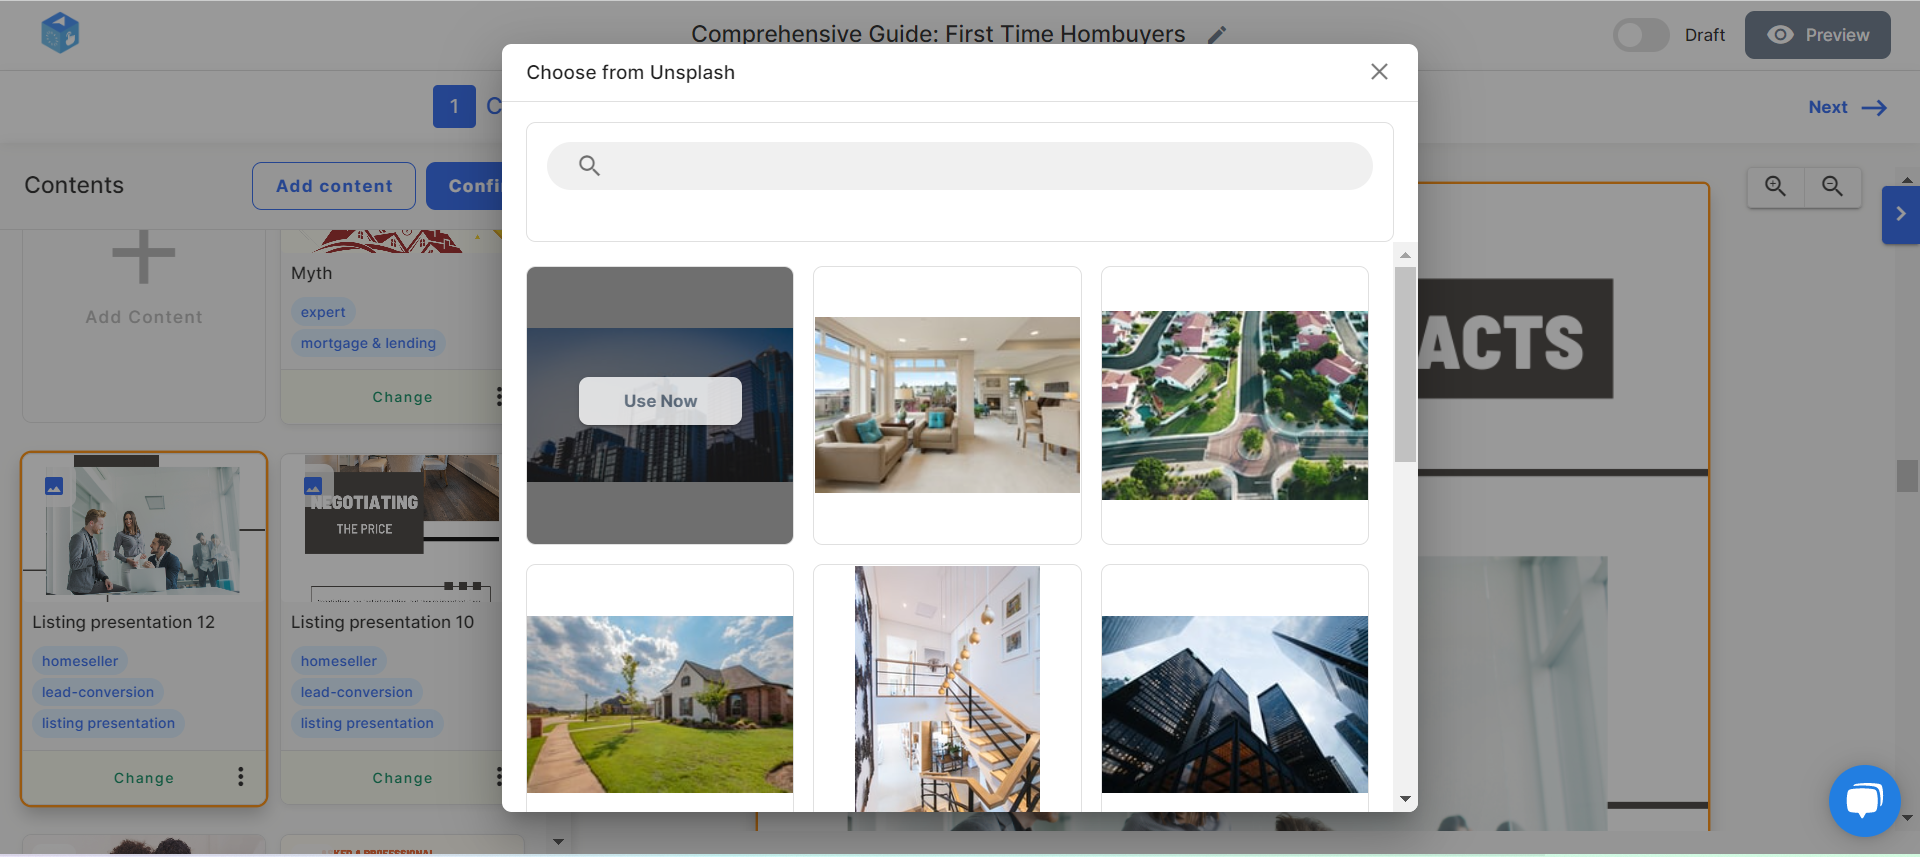1920x857 pixels.
Task: Select the homeseller tag on Listing presentation 12
Action: (80, 661)
